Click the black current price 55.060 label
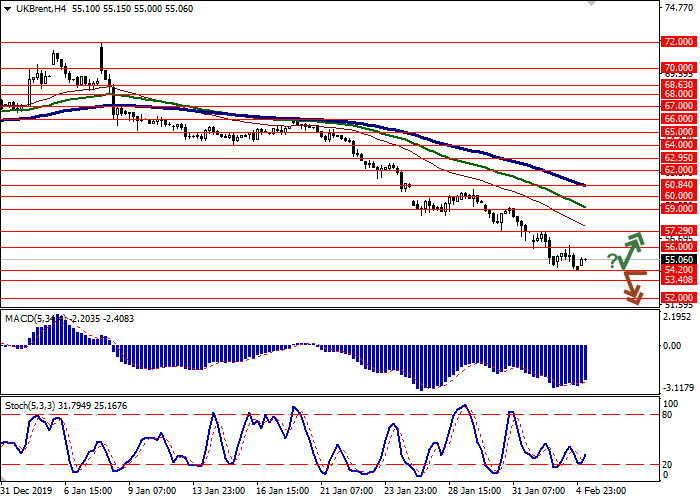The width and height of the screenshot is (700, 500). coord(678,258)
